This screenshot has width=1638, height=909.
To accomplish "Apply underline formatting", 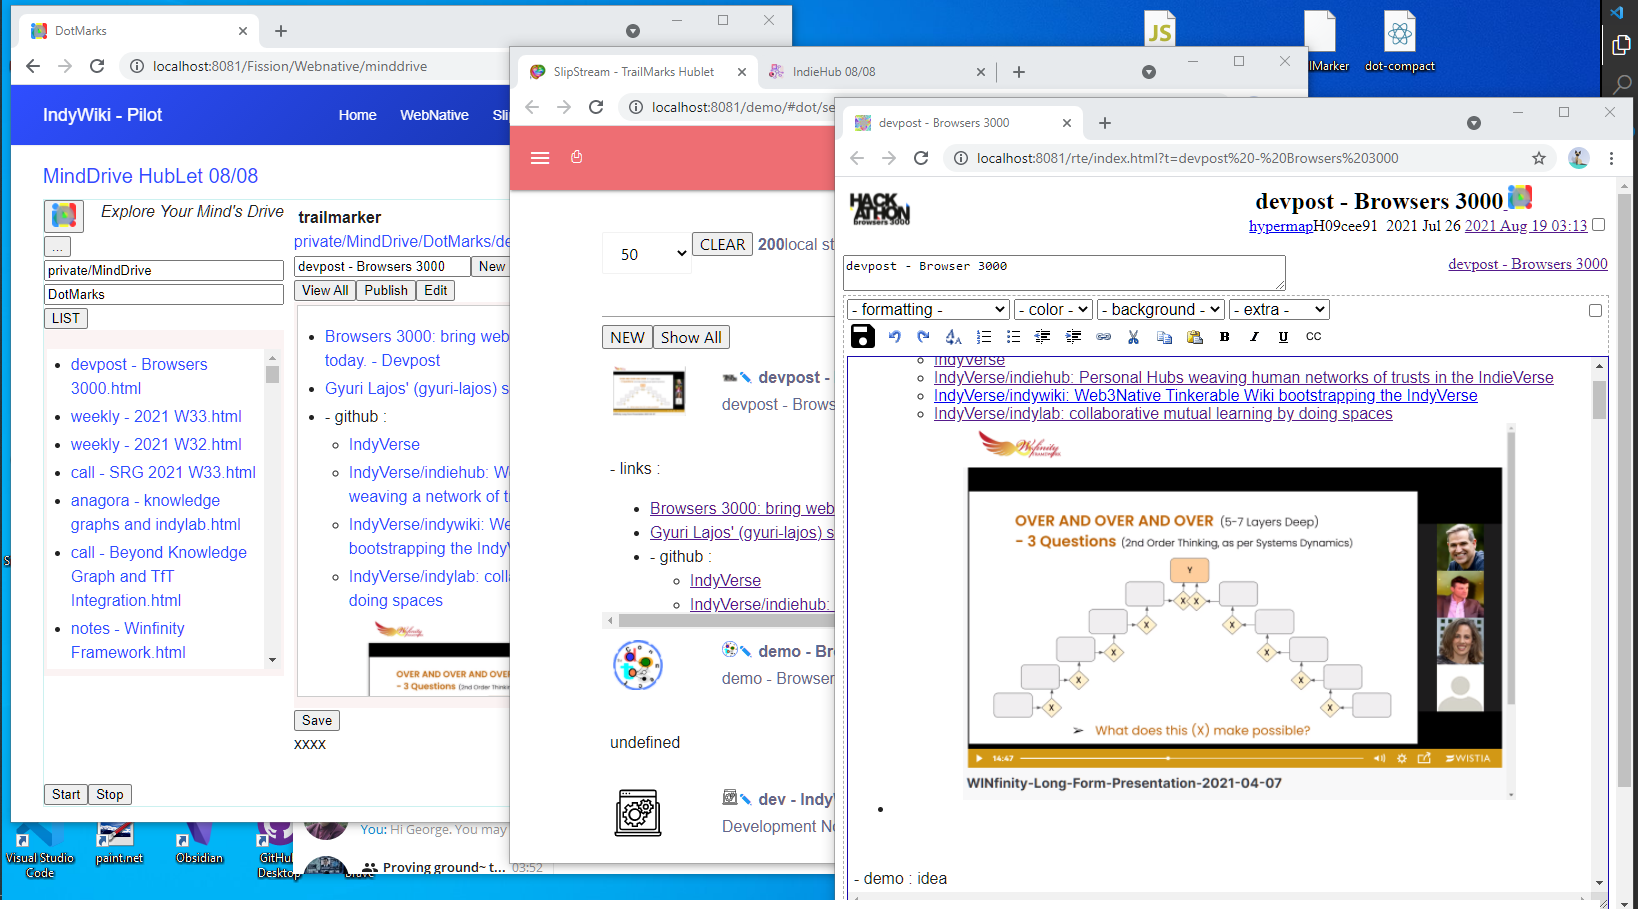I will pos(1283,337).
